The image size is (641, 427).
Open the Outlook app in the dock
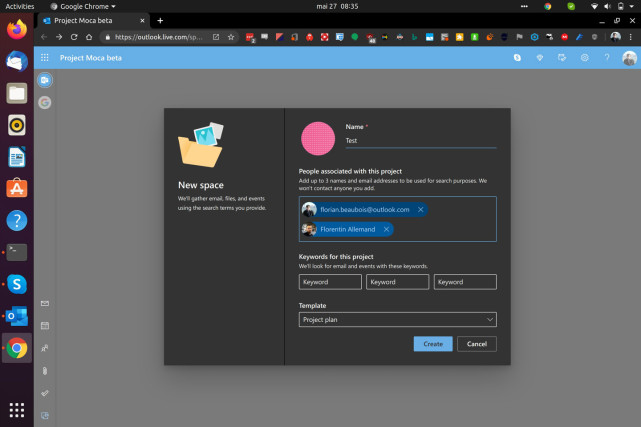pos(17,316)
